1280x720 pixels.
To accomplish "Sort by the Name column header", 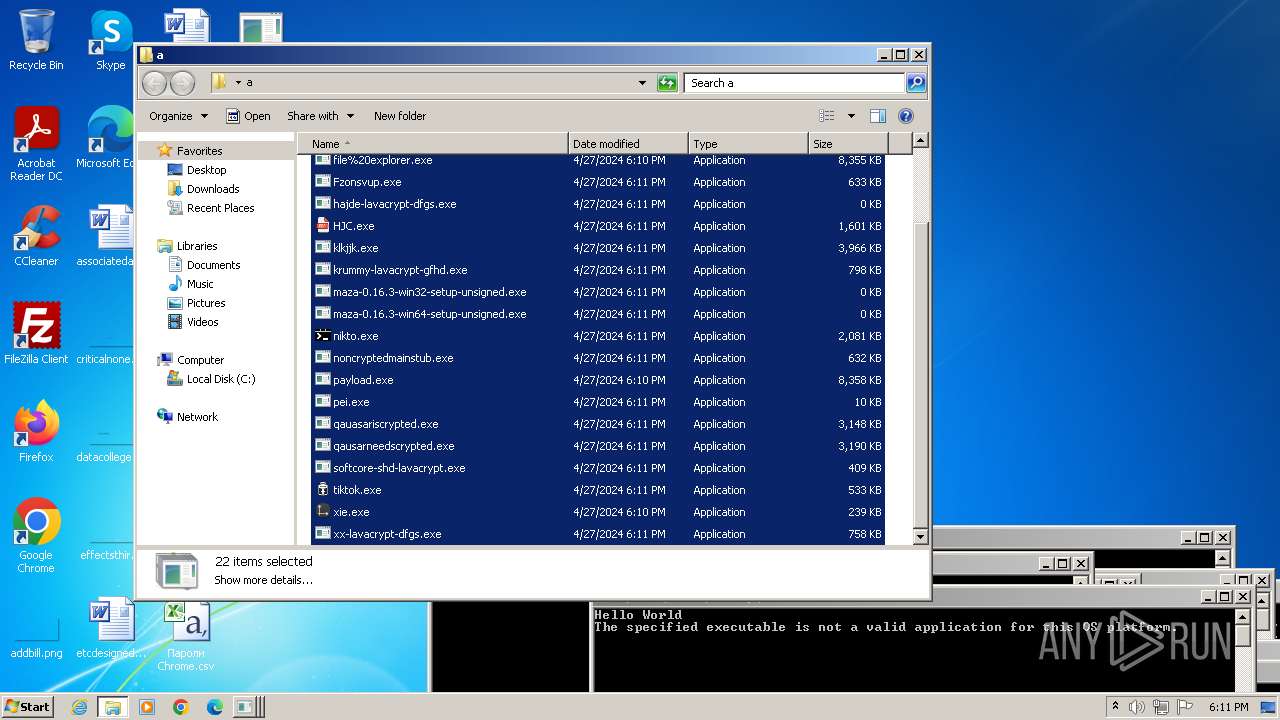I will click(432, 144).
